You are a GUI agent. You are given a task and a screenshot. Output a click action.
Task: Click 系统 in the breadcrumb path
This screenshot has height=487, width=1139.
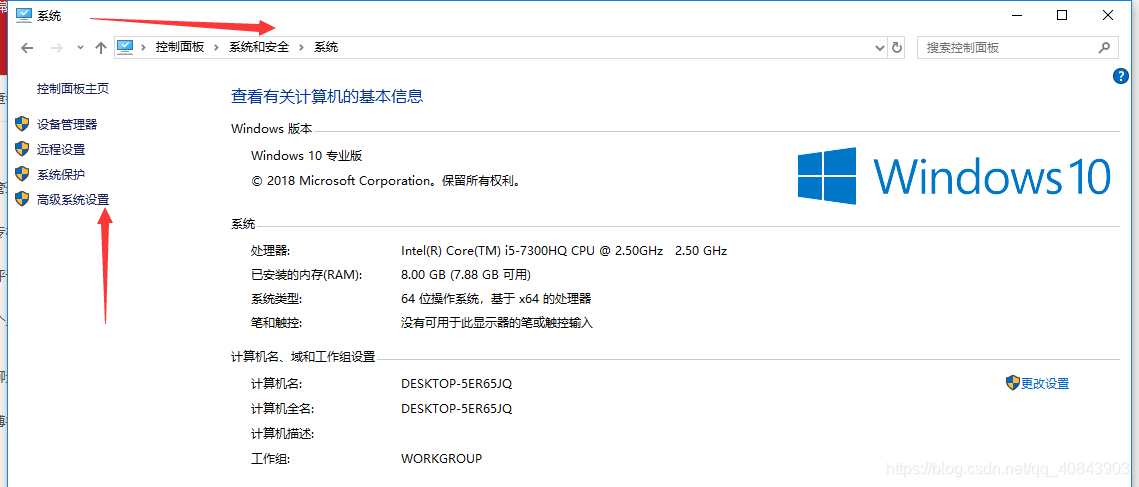coord(326,47)
